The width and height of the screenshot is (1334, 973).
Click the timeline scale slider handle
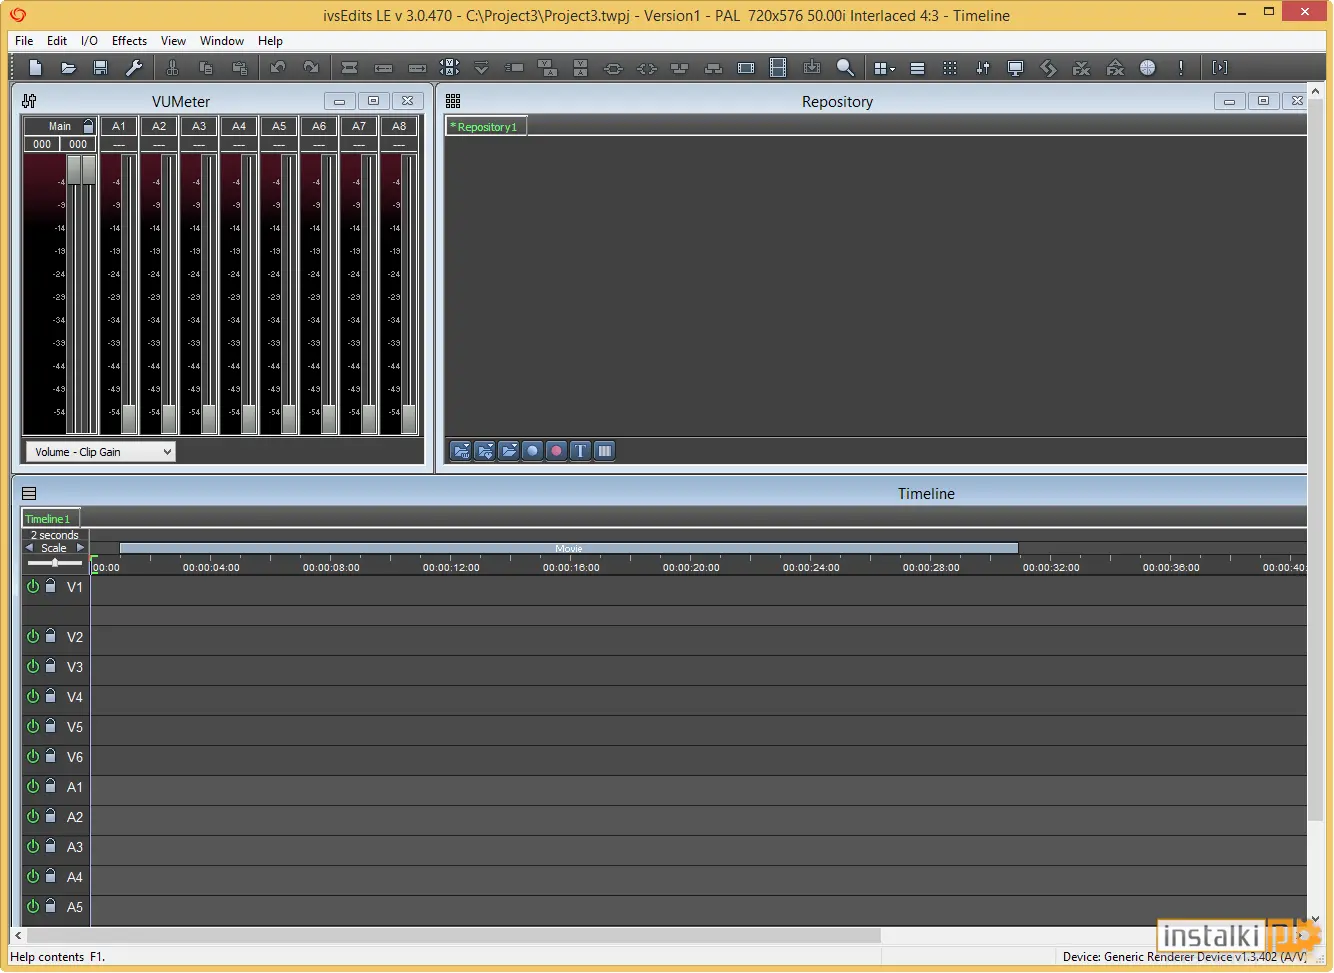[x=55, y=563]
